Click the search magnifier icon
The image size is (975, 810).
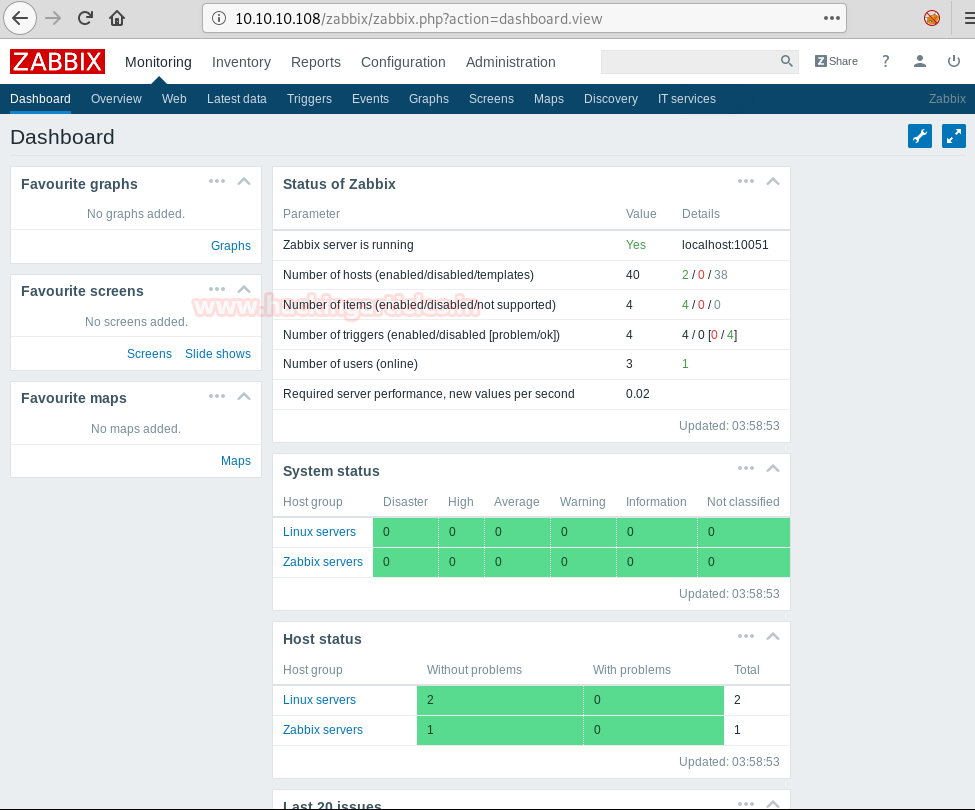pos(787,61)
